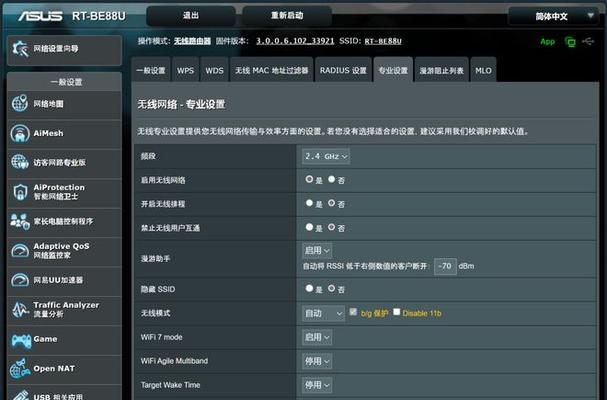
Task: Open the 无线模式 自动 dropdown
Action: coord(323,313)
